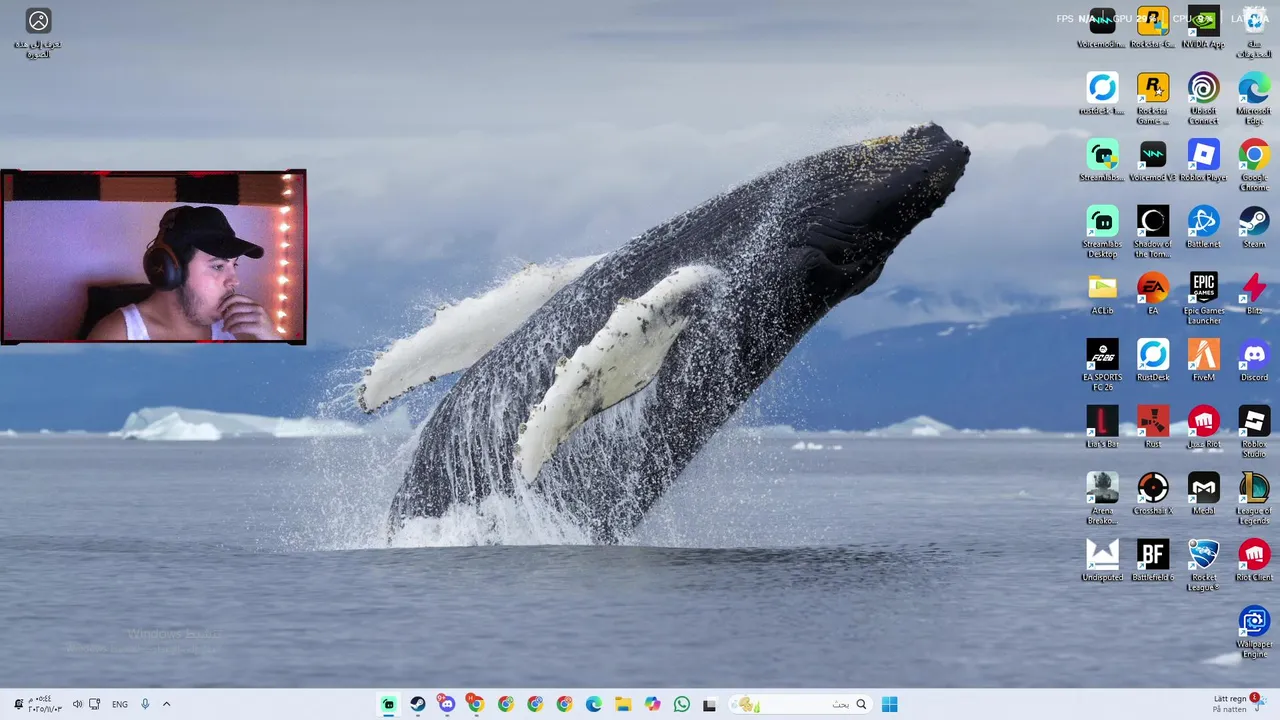Open the Streamlabs installer icon with shield
The image size is (1280, 720).
click(1102, 160)
